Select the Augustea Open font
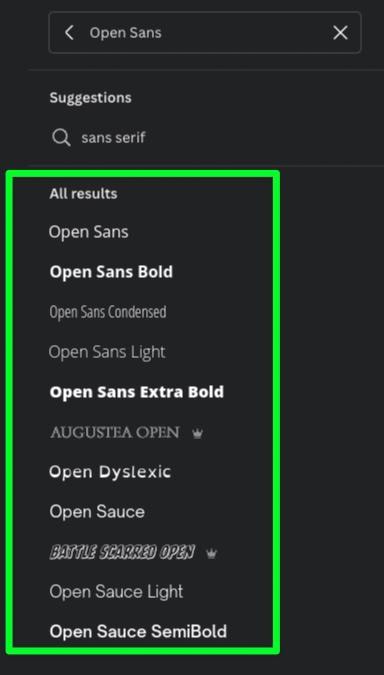This screenshot has width=384, height=675. coord(115,433)
